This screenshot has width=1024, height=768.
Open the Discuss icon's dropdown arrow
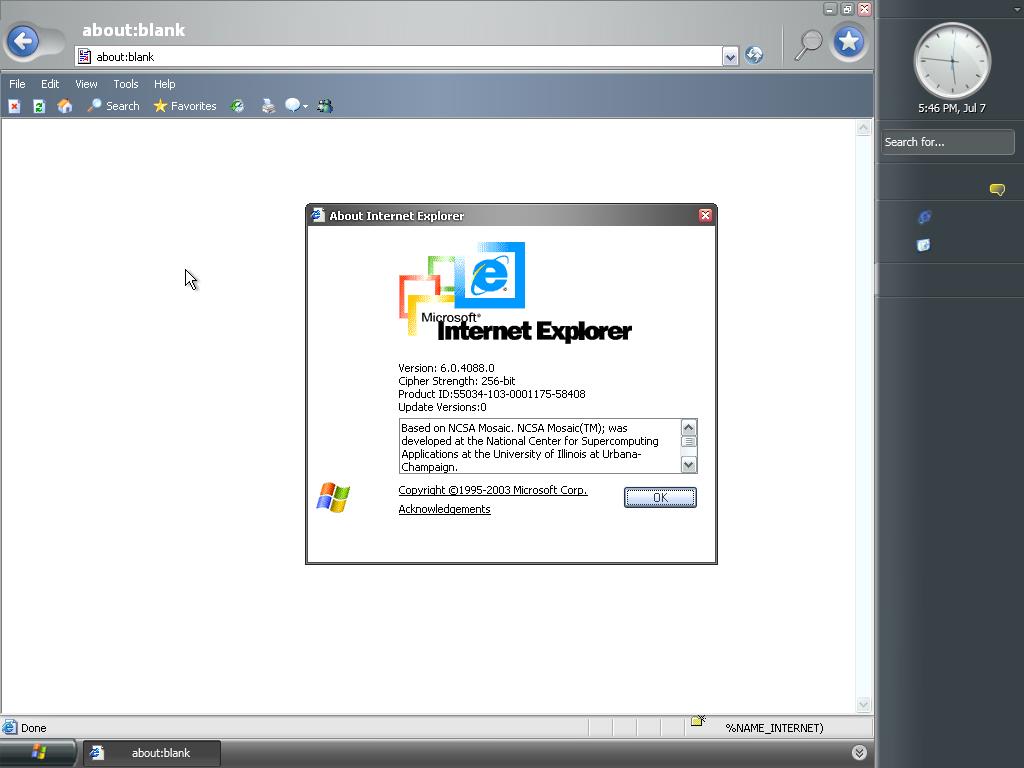(305, 106)
